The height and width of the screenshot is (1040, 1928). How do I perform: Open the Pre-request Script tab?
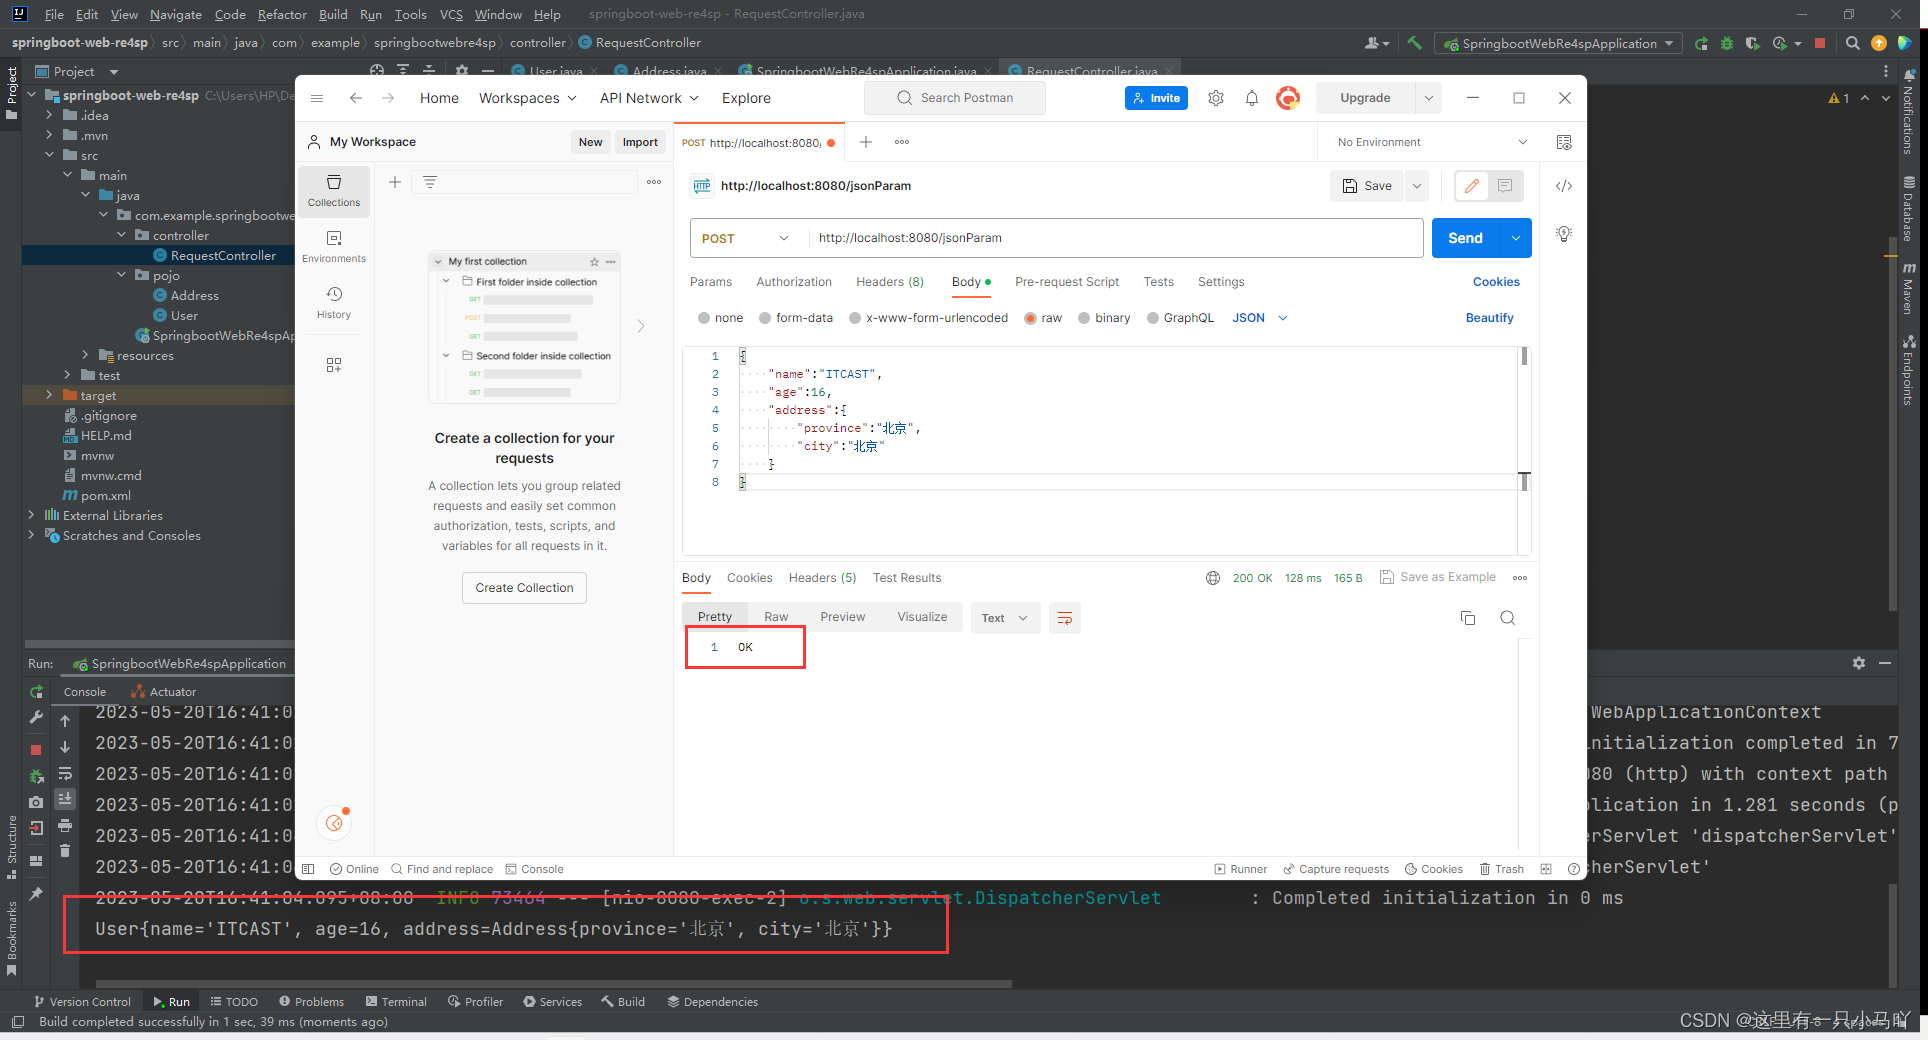coord(1067,282)
